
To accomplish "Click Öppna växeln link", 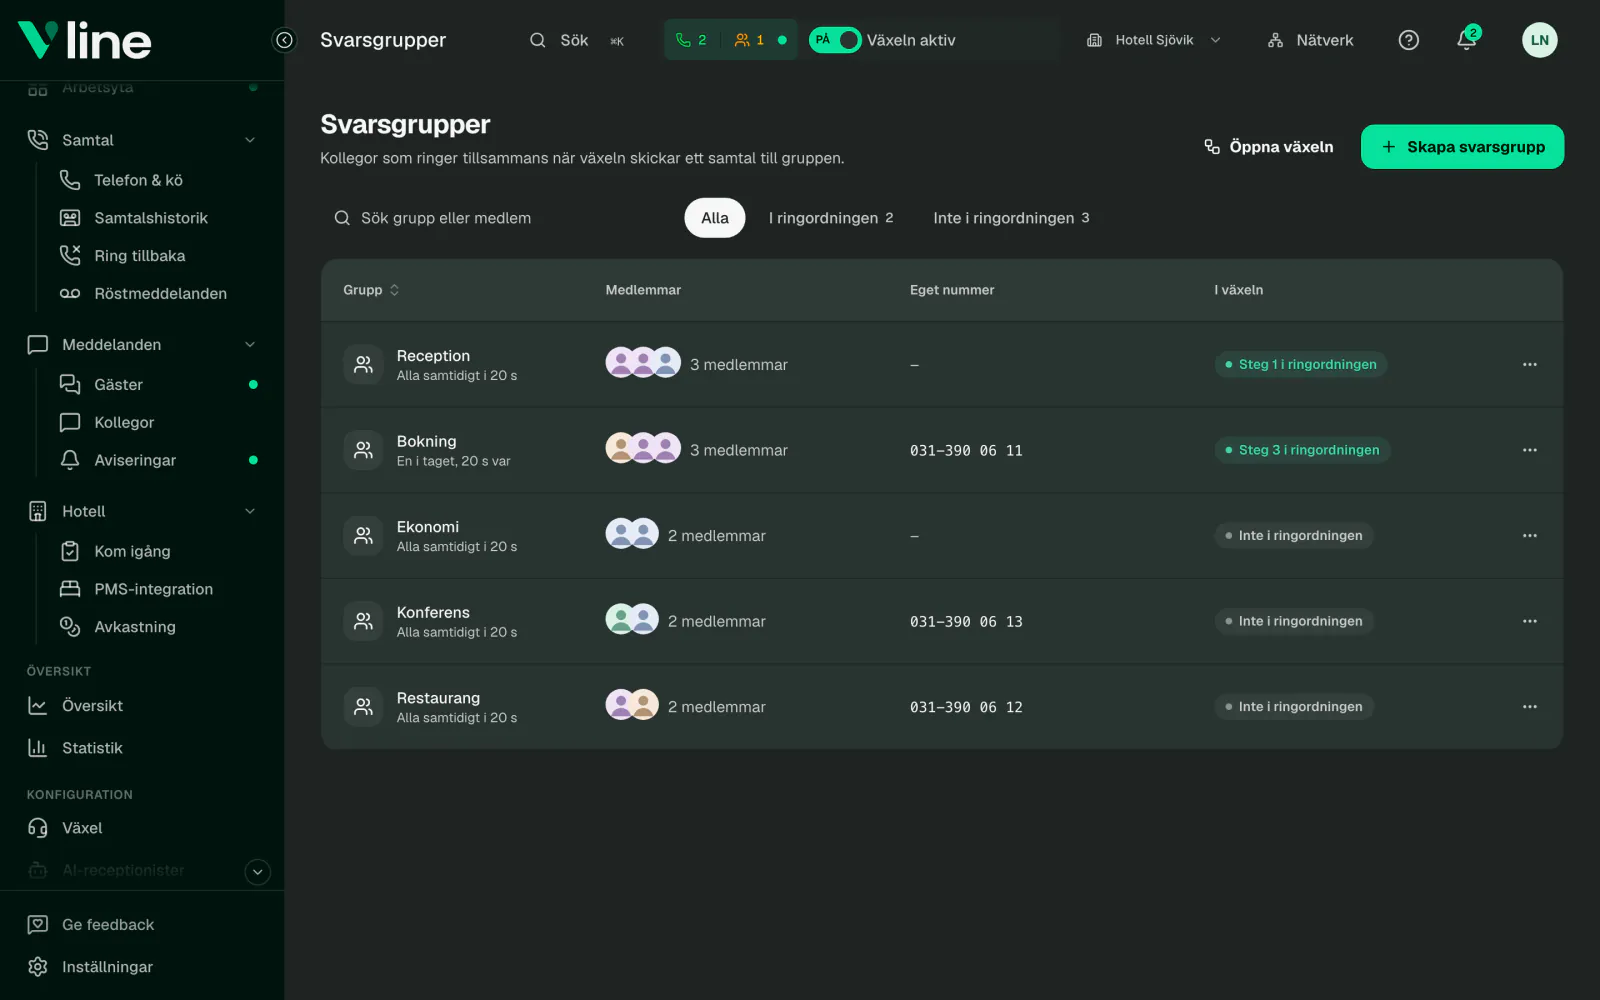I will point(1269,147).
